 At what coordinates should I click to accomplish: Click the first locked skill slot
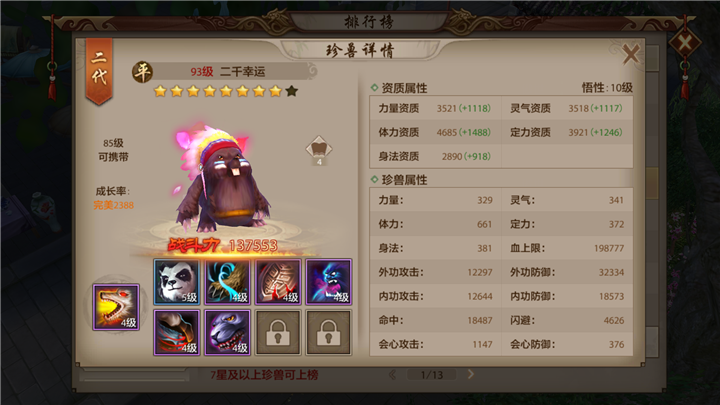tap(278, 332)
